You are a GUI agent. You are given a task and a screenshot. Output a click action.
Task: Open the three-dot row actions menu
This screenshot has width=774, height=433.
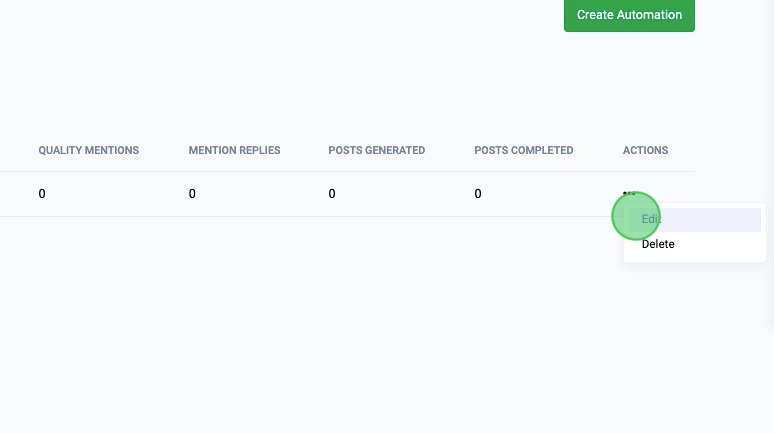tap(629, 193)
